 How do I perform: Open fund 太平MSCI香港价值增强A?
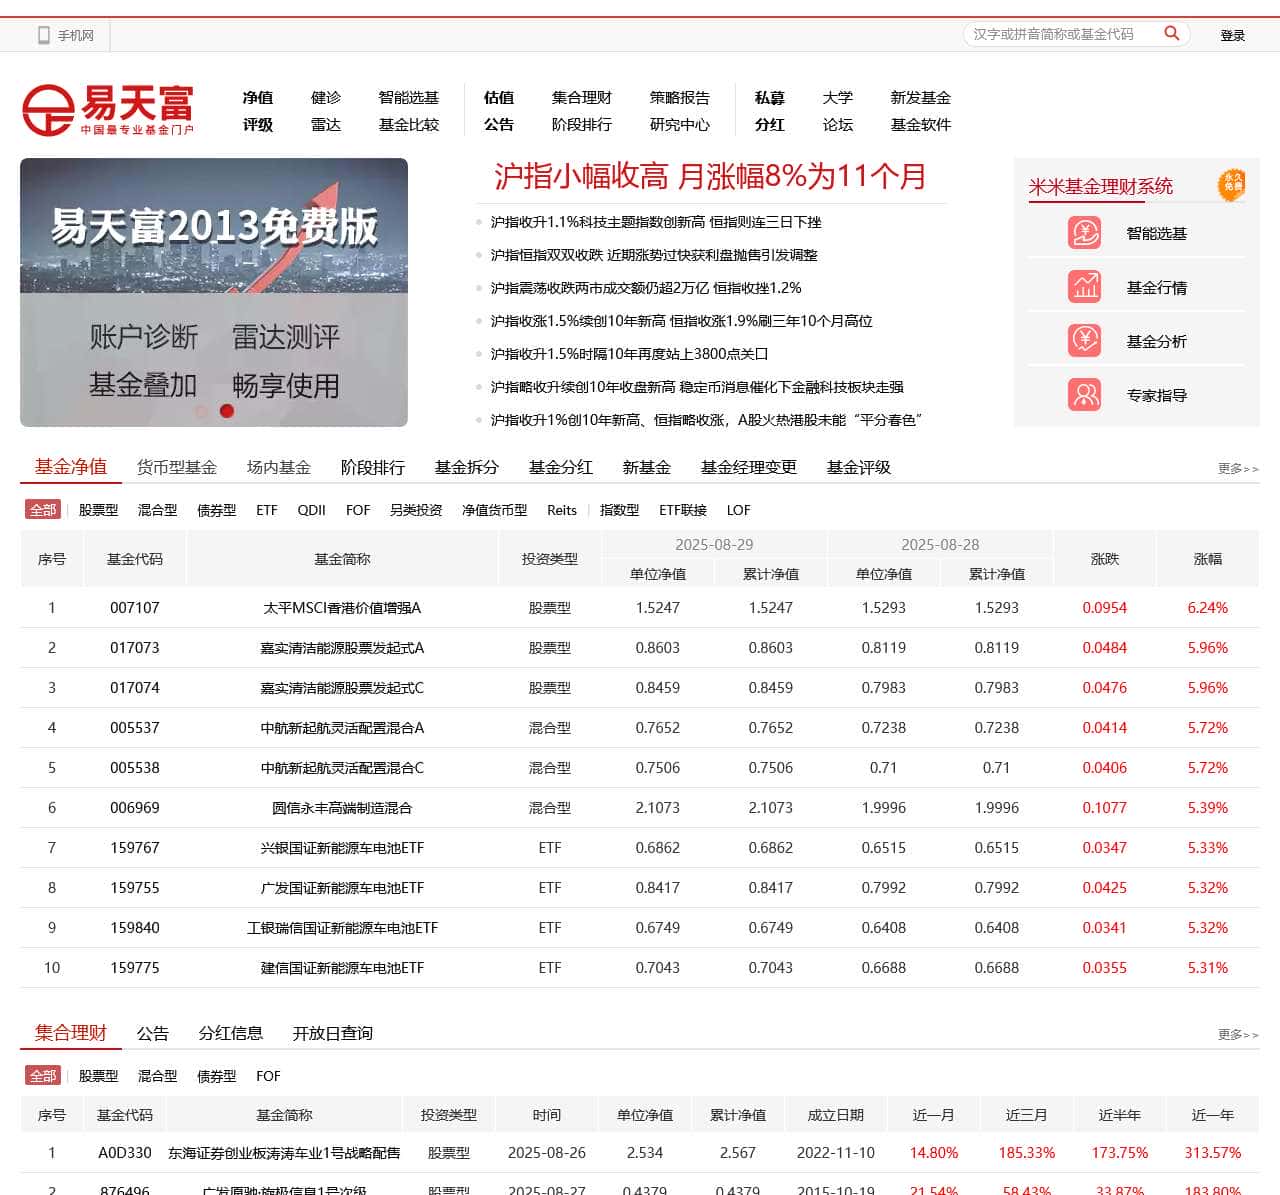[x=342, y=608]
